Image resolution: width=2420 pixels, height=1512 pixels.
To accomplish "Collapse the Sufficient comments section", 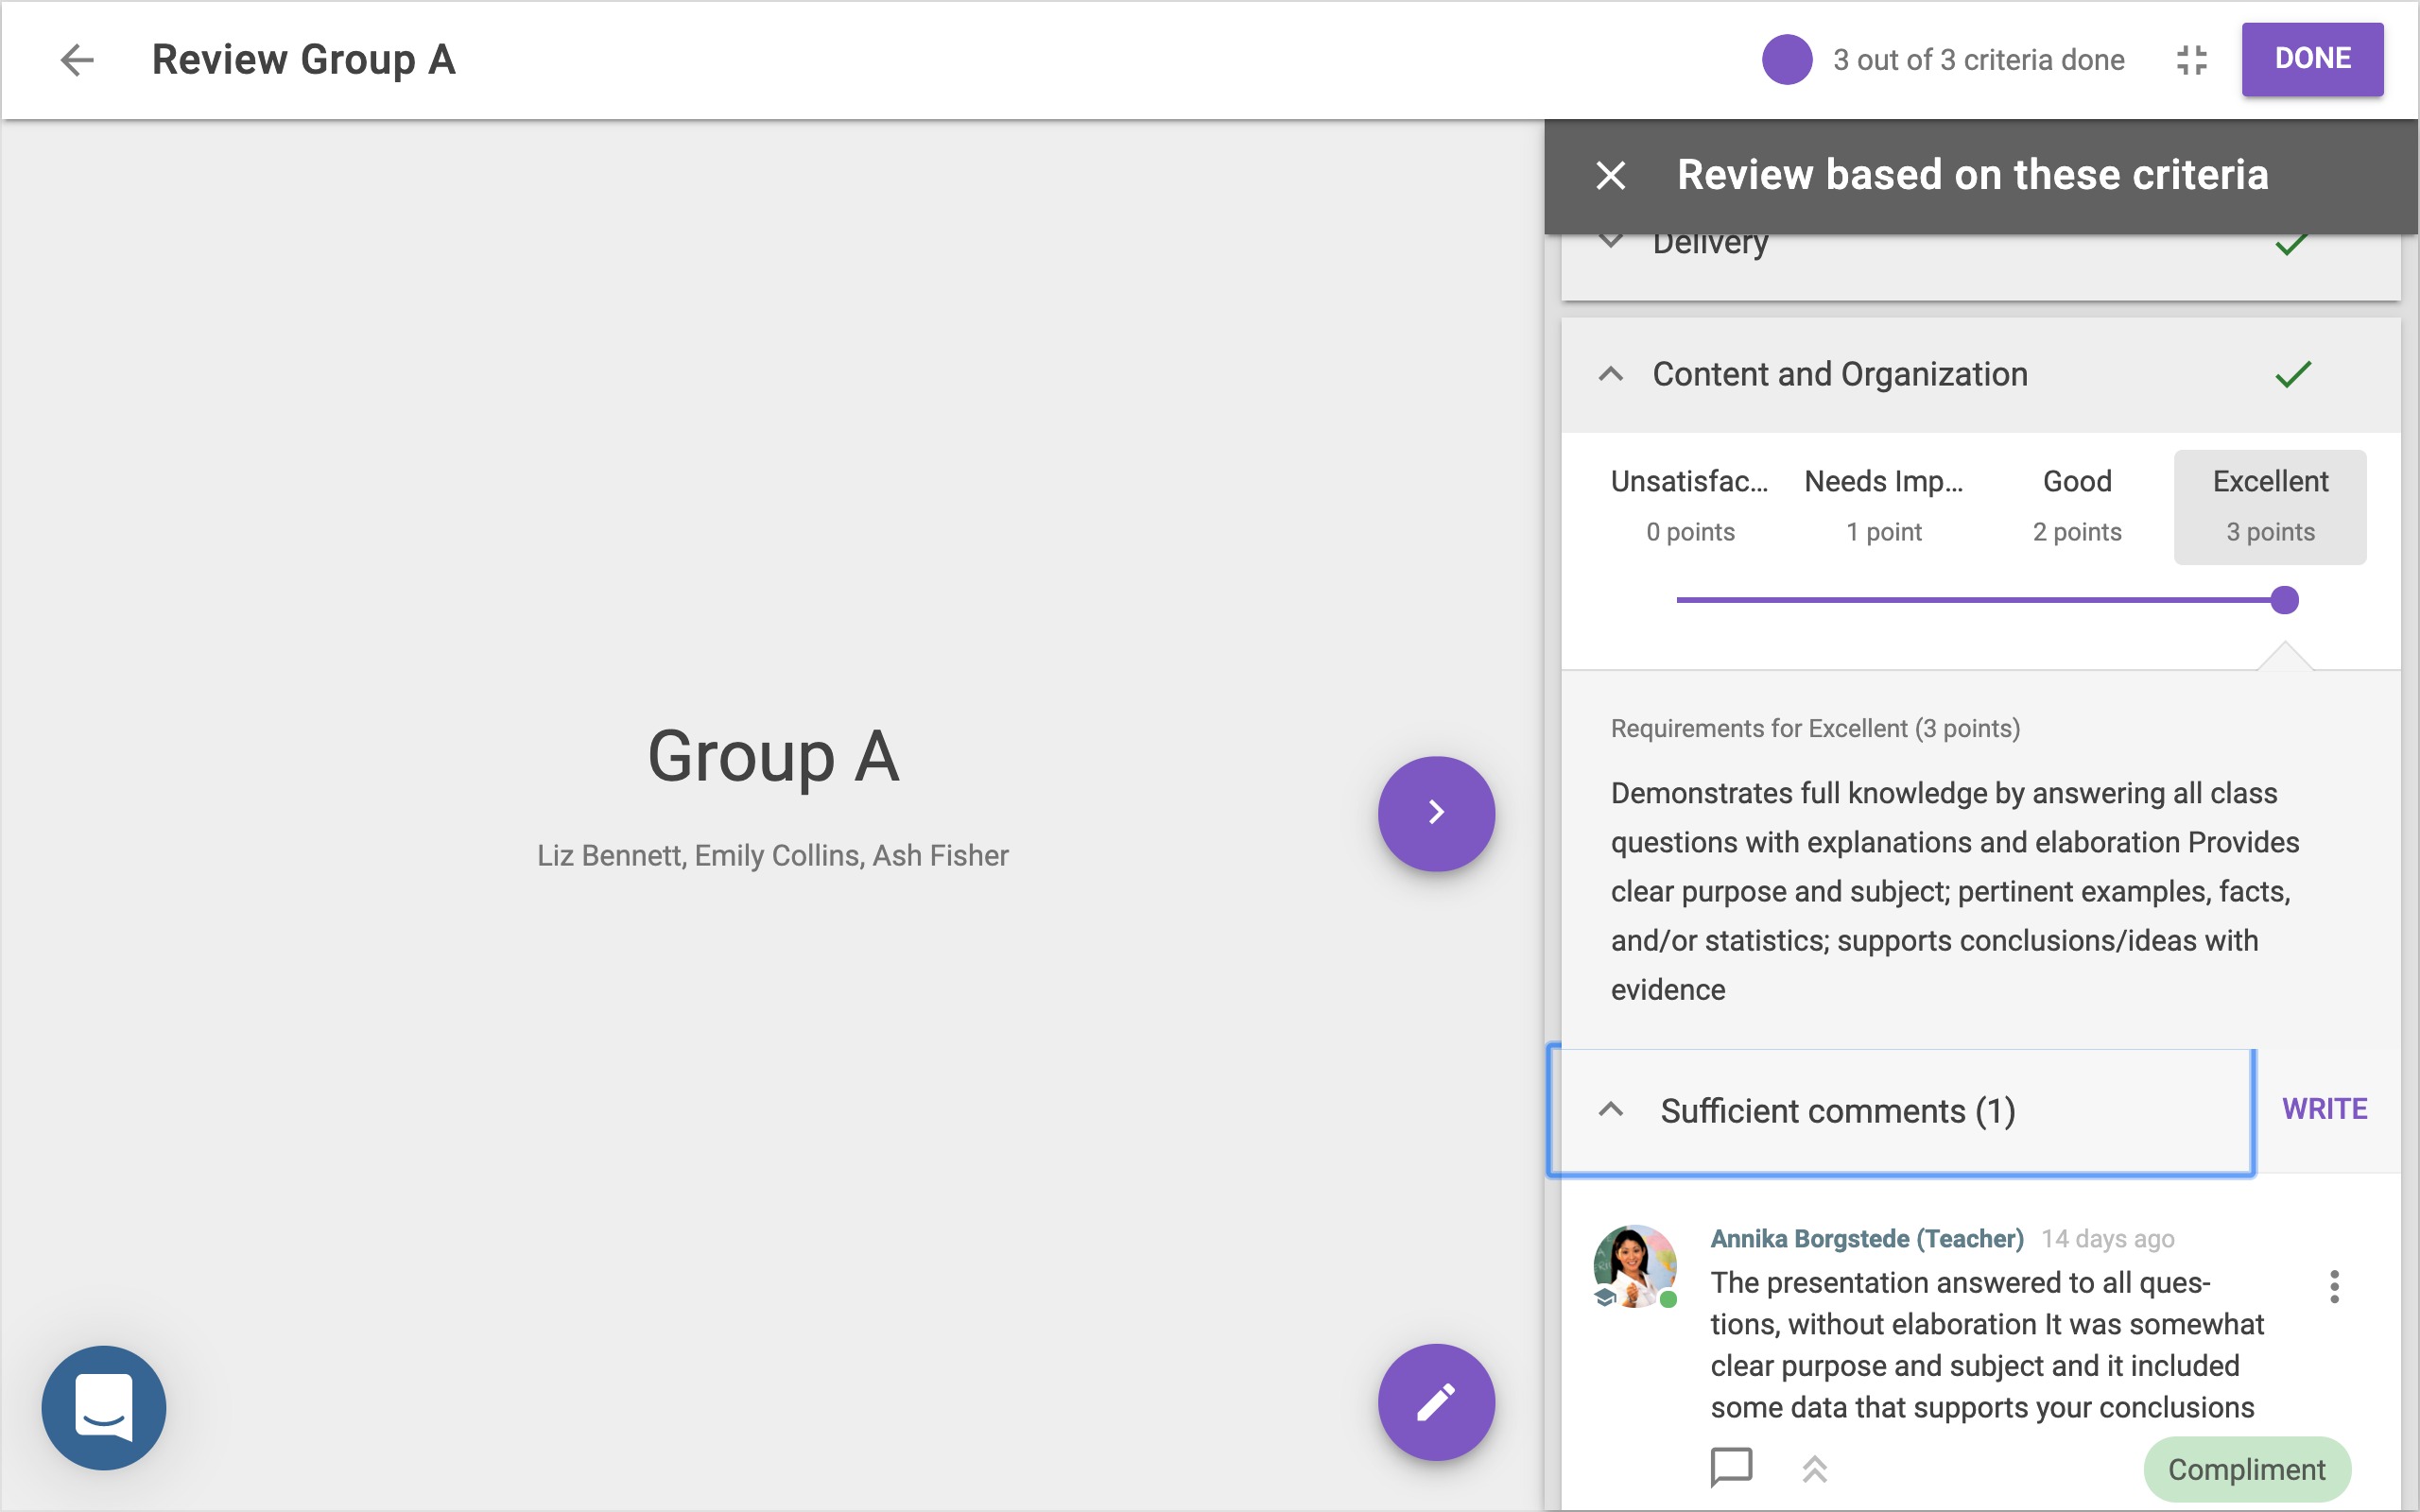I will click(x=1610, y=1110).
